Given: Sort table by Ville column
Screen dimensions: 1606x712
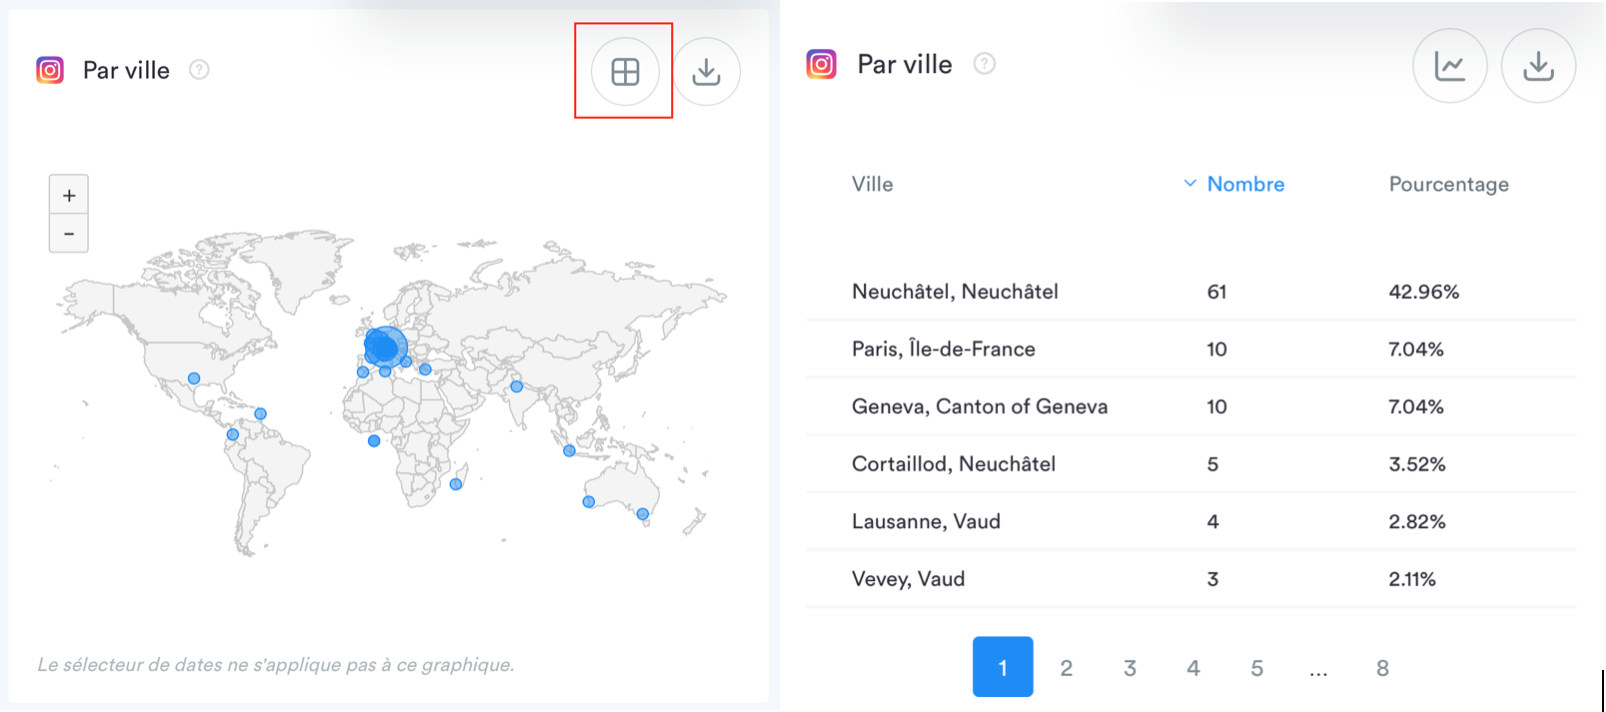Looking at the screenshot, I should click(x=872, y=184).
